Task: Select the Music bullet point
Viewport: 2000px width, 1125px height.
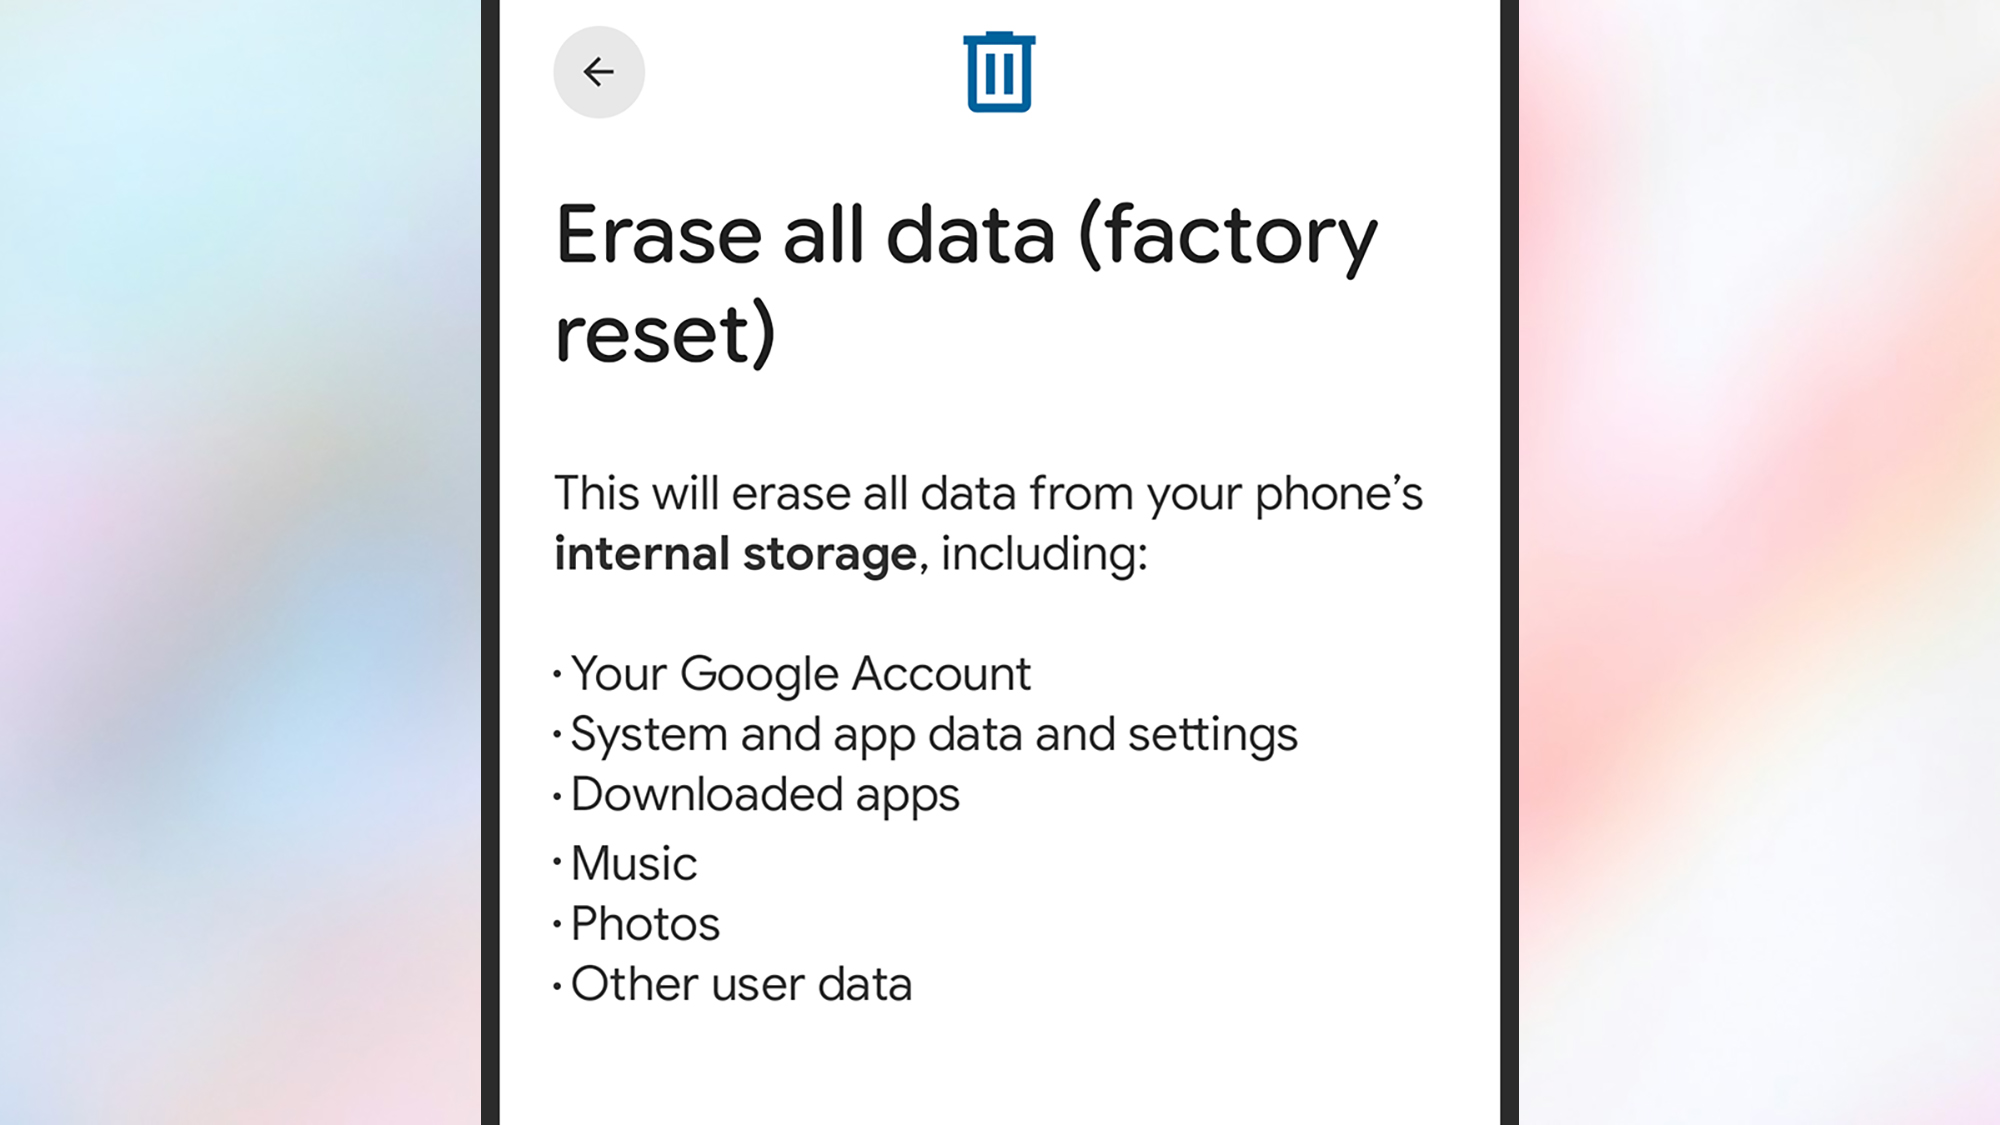Action: (630, 862)
